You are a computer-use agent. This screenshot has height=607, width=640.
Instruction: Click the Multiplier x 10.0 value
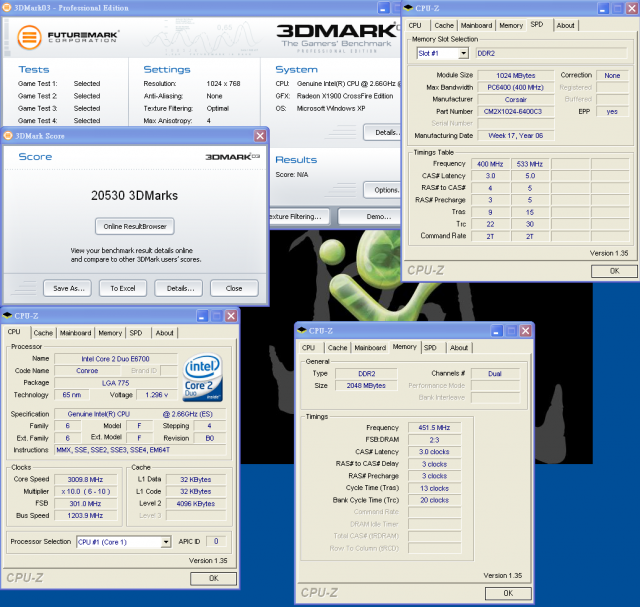point(86,491)
